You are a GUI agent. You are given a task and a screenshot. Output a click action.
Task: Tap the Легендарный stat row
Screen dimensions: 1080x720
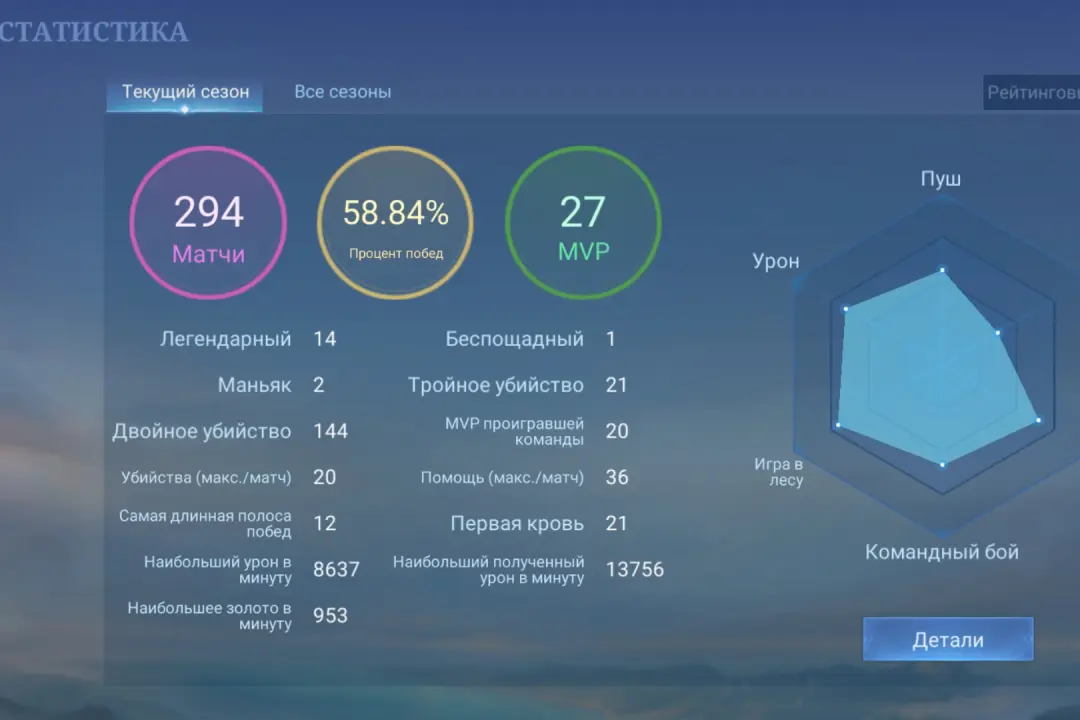coord(226,339)
